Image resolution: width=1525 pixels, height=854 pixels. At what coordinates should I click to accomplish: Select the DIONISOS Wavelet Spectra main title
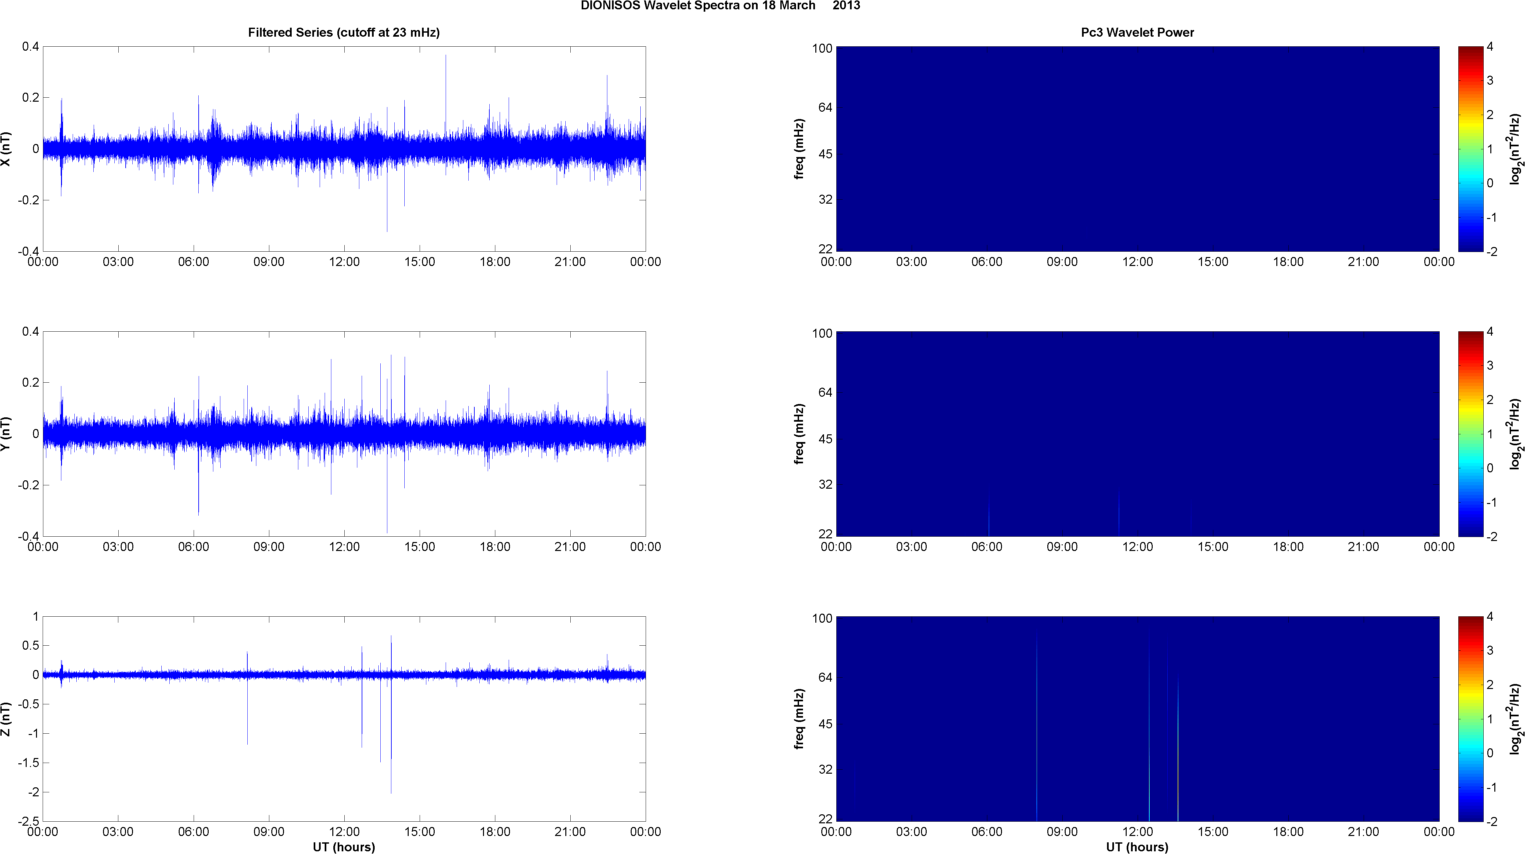point(720,6)
